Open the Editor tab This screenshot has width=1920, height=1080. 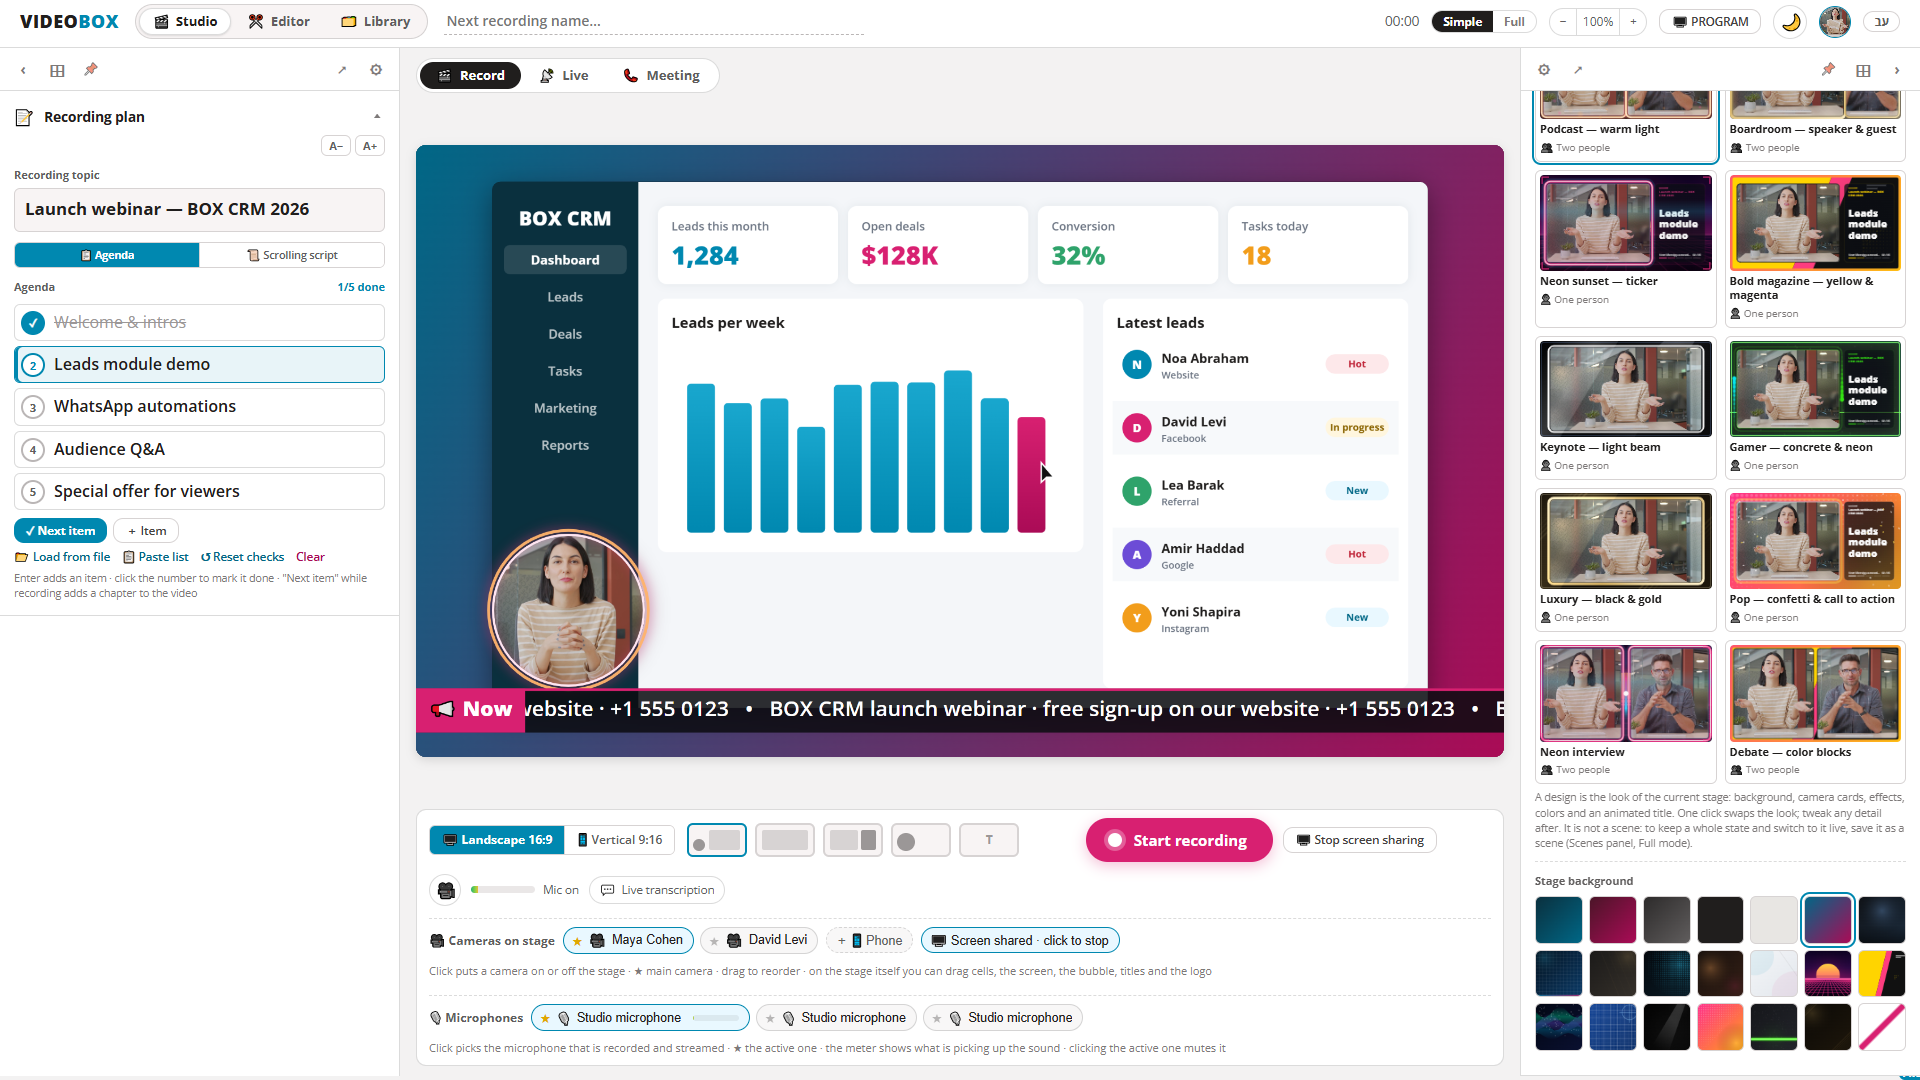point(279,21)
